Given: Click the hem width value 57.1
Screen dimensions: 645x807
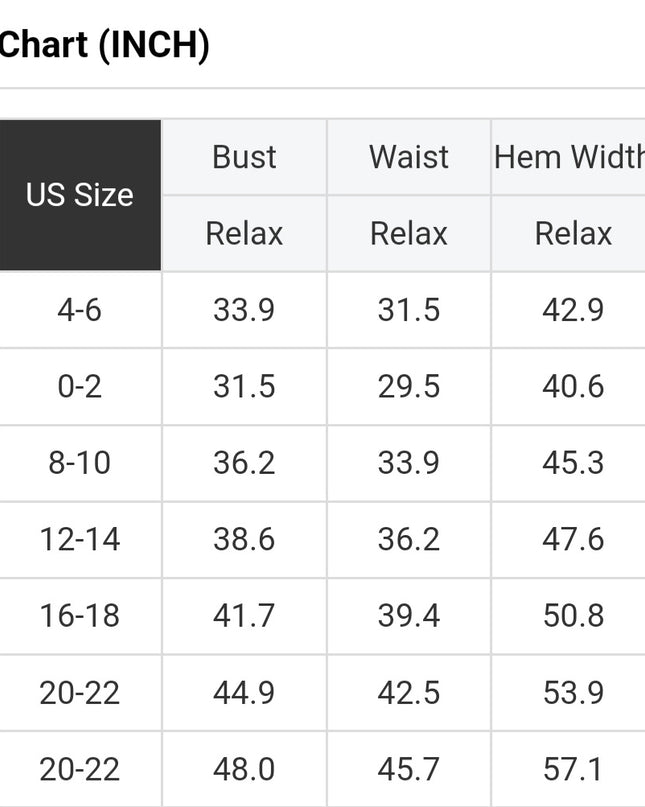Looking at the screenshot, I should (573, 769).
